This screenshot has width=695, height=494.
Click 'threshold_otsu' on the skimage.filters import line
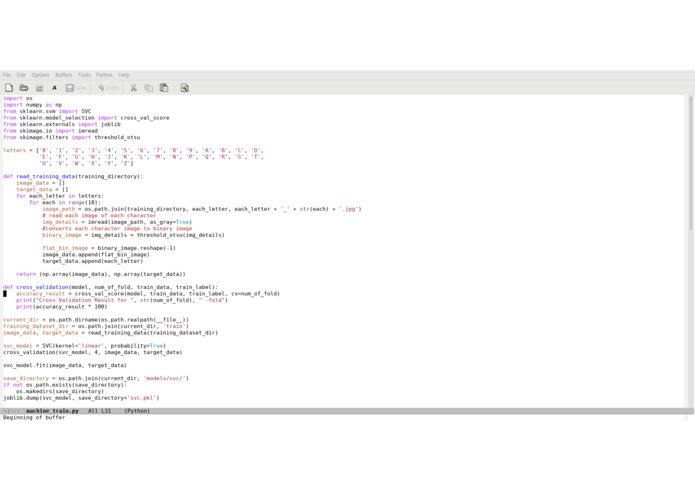(117, 137)
